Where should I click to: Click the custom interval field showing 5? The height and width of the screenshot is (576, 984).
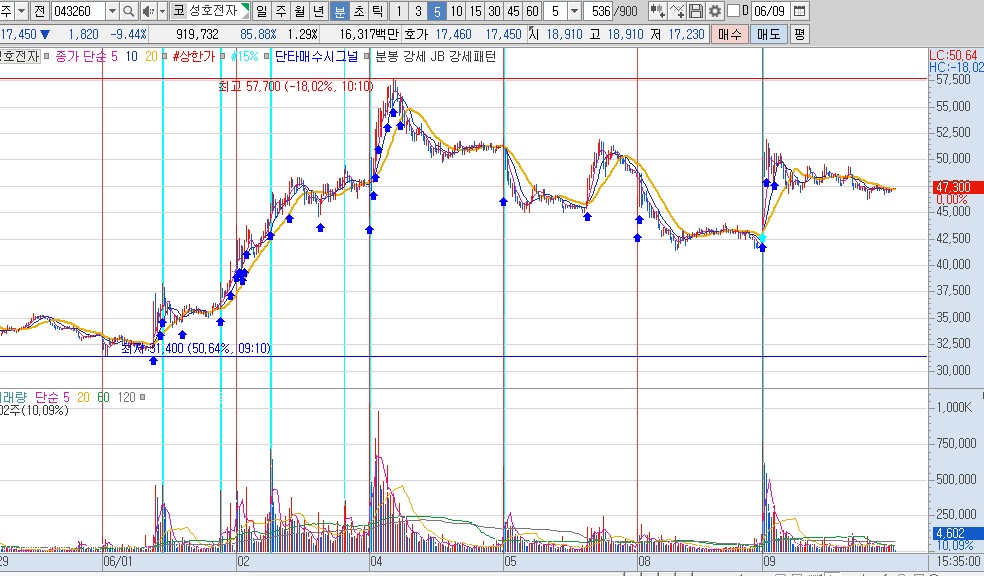[555, 11]
